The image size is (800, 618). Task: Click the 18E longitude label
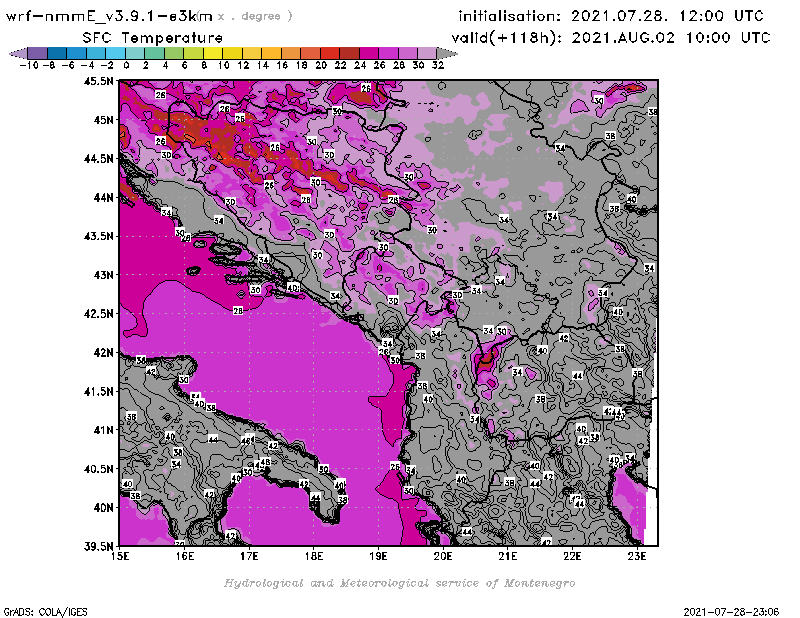tap(314, 556)
